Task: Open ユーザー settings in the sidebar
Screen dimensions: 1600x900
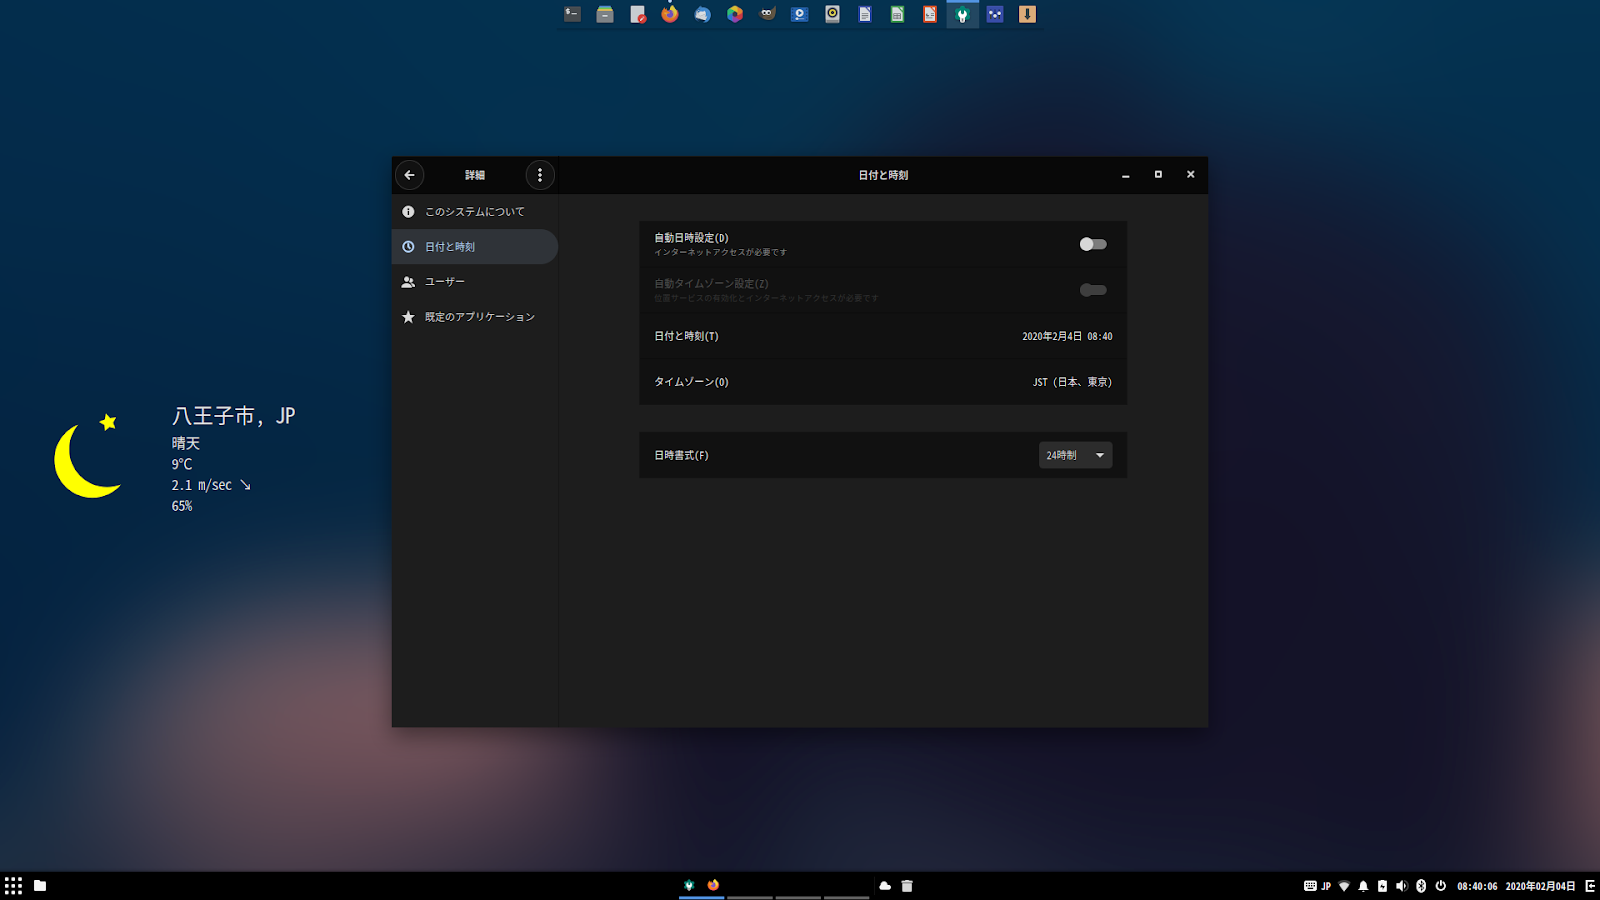Action: (475, 282)
